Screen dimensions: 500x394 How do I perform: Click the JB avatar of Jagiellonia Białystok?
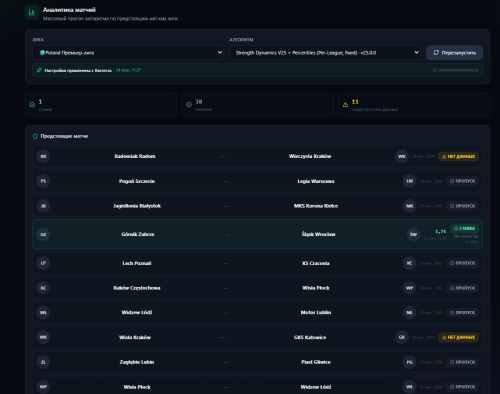43,206
